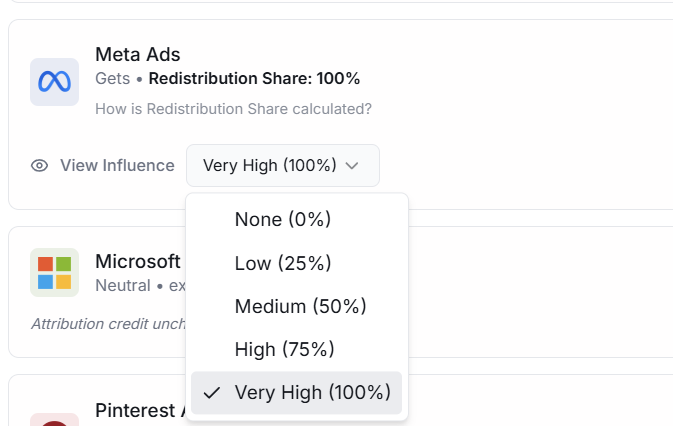Open How is Redistribution Share calculated link

pyautogui.click(x=233, y=109)
